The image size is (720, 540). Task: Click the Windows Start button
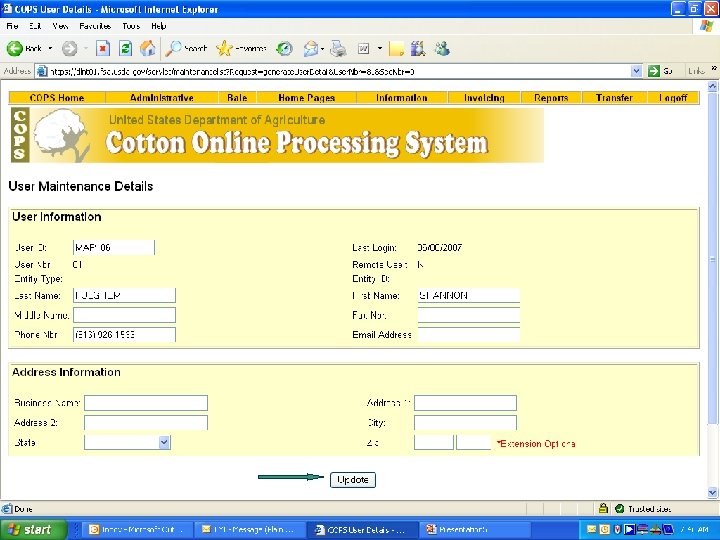pyautogui.click(x=33, y=529)
